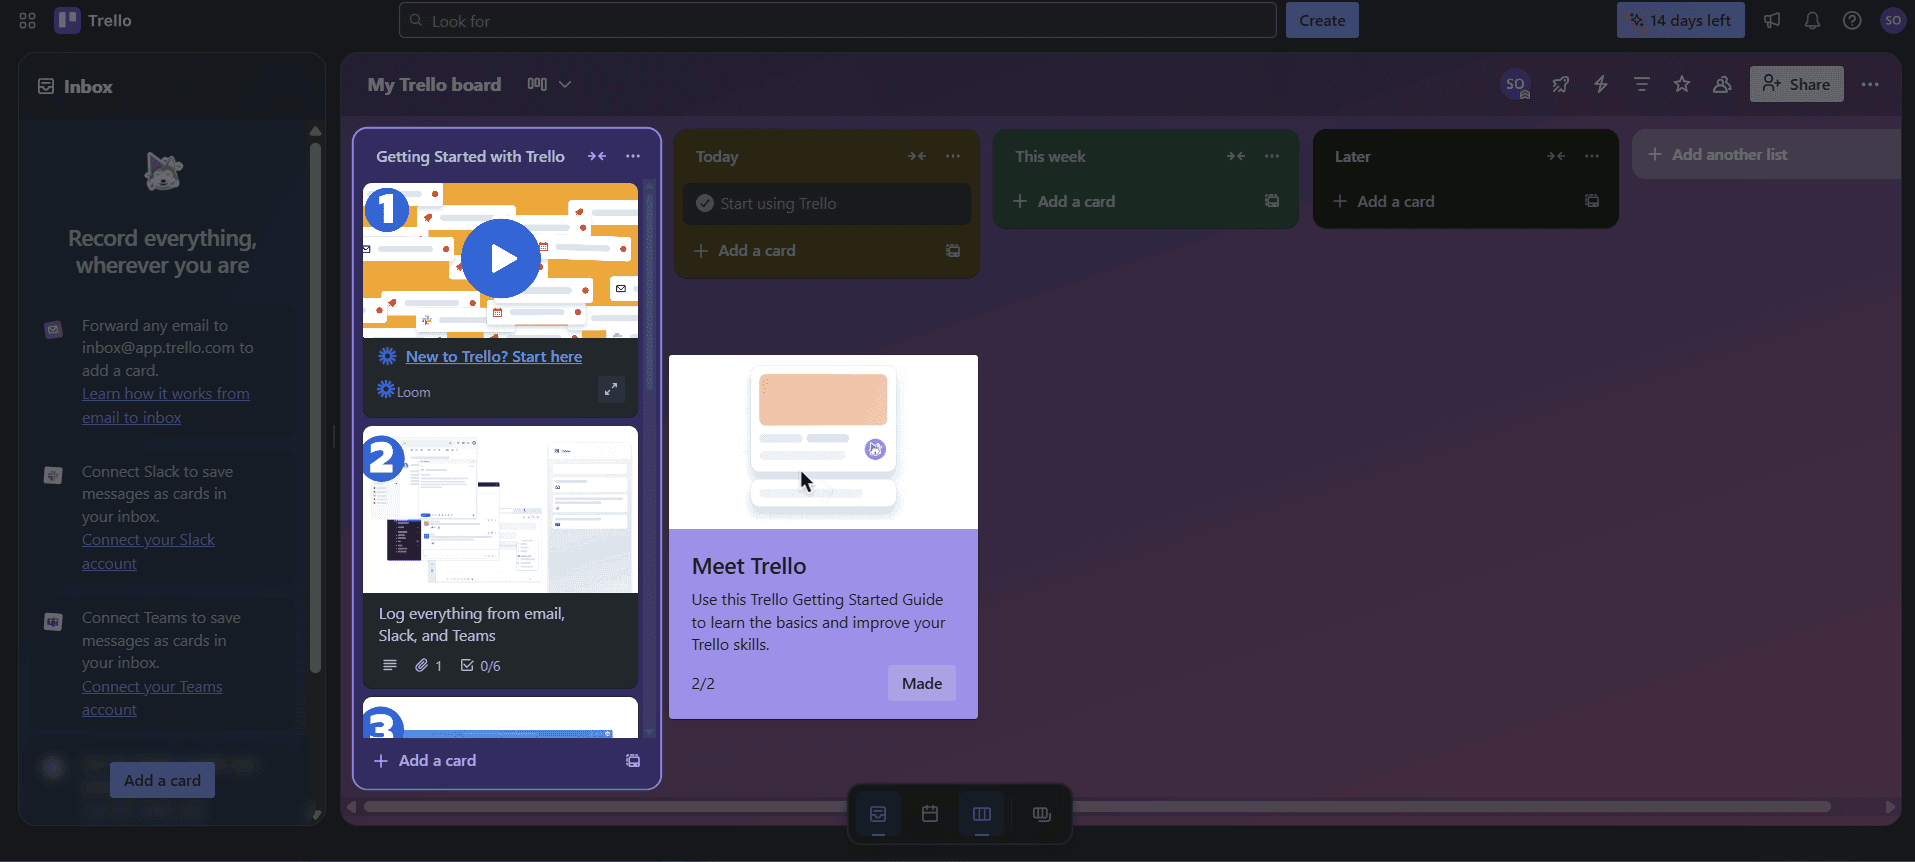Expand the Loom video to fullscreen
Viewport: 1915px width, 862px height.
611,389
